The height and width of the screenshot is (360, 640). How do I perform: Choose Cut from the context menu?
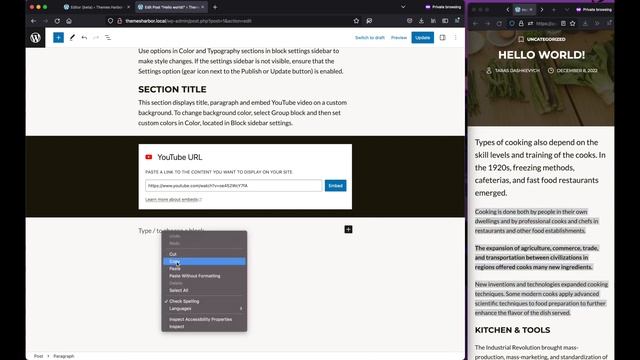click(x=204, y=254)
